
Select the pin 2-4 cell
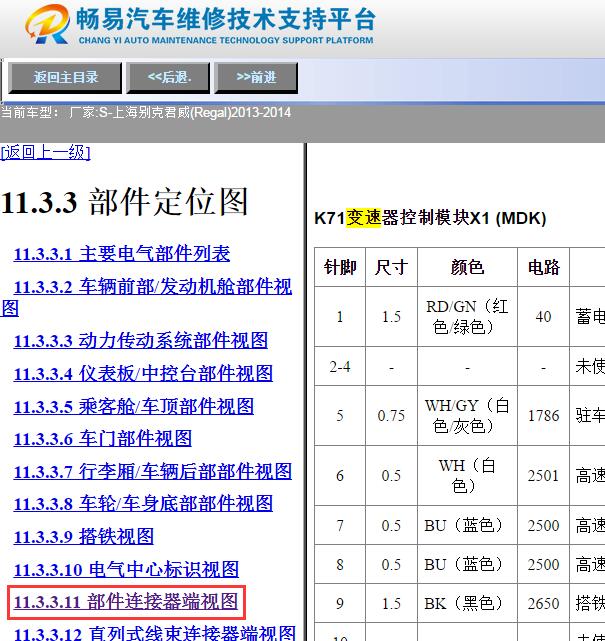coord(340,367)
